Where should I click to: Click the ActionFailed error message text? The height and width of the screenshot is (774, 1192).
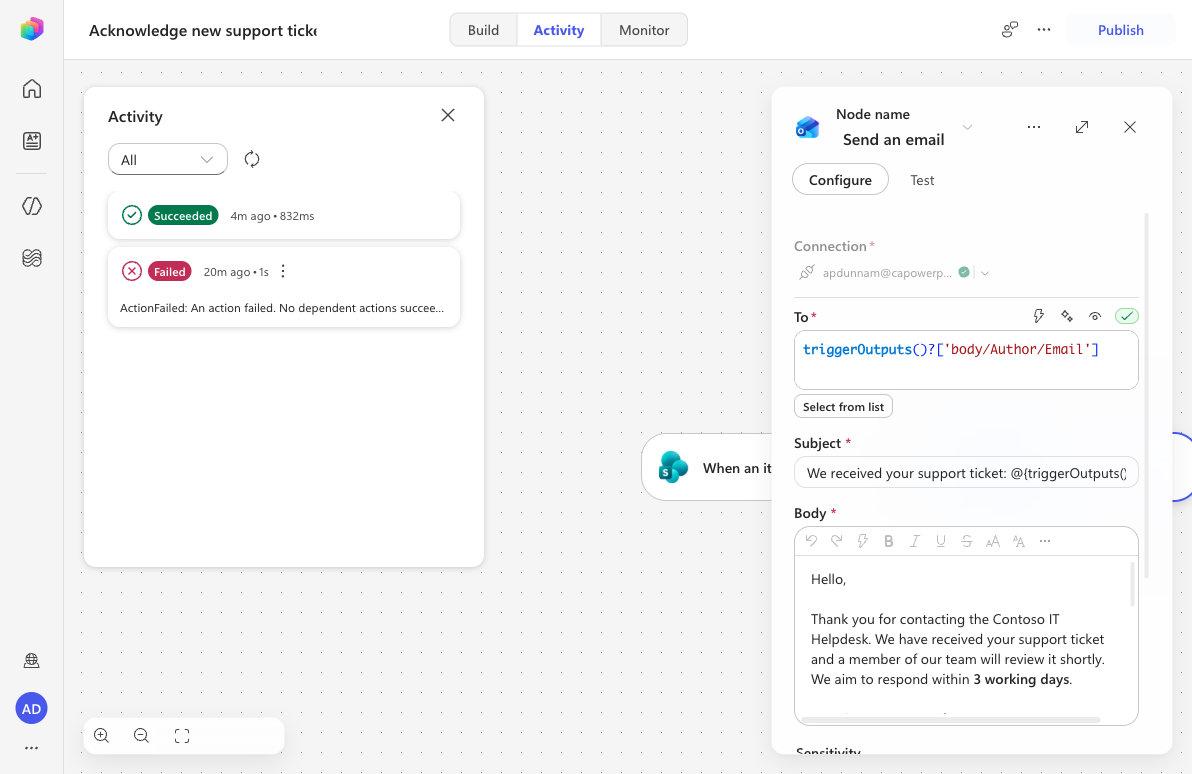click(281, 308)
